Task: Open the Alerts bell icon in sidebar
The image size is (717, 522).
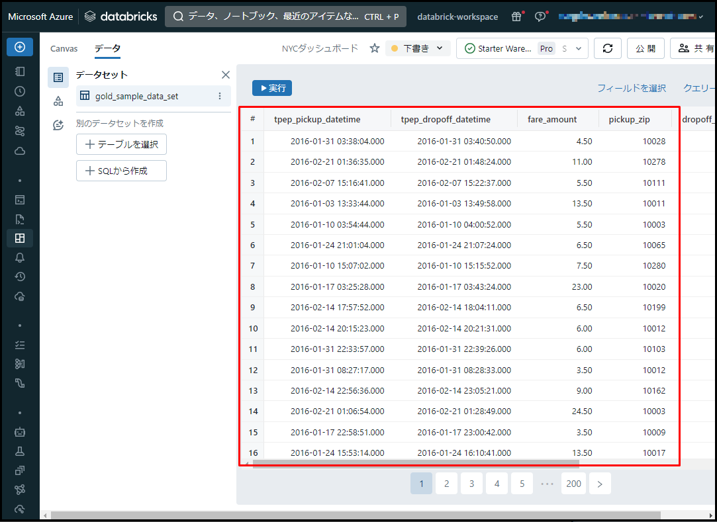Action: point(19,258)
